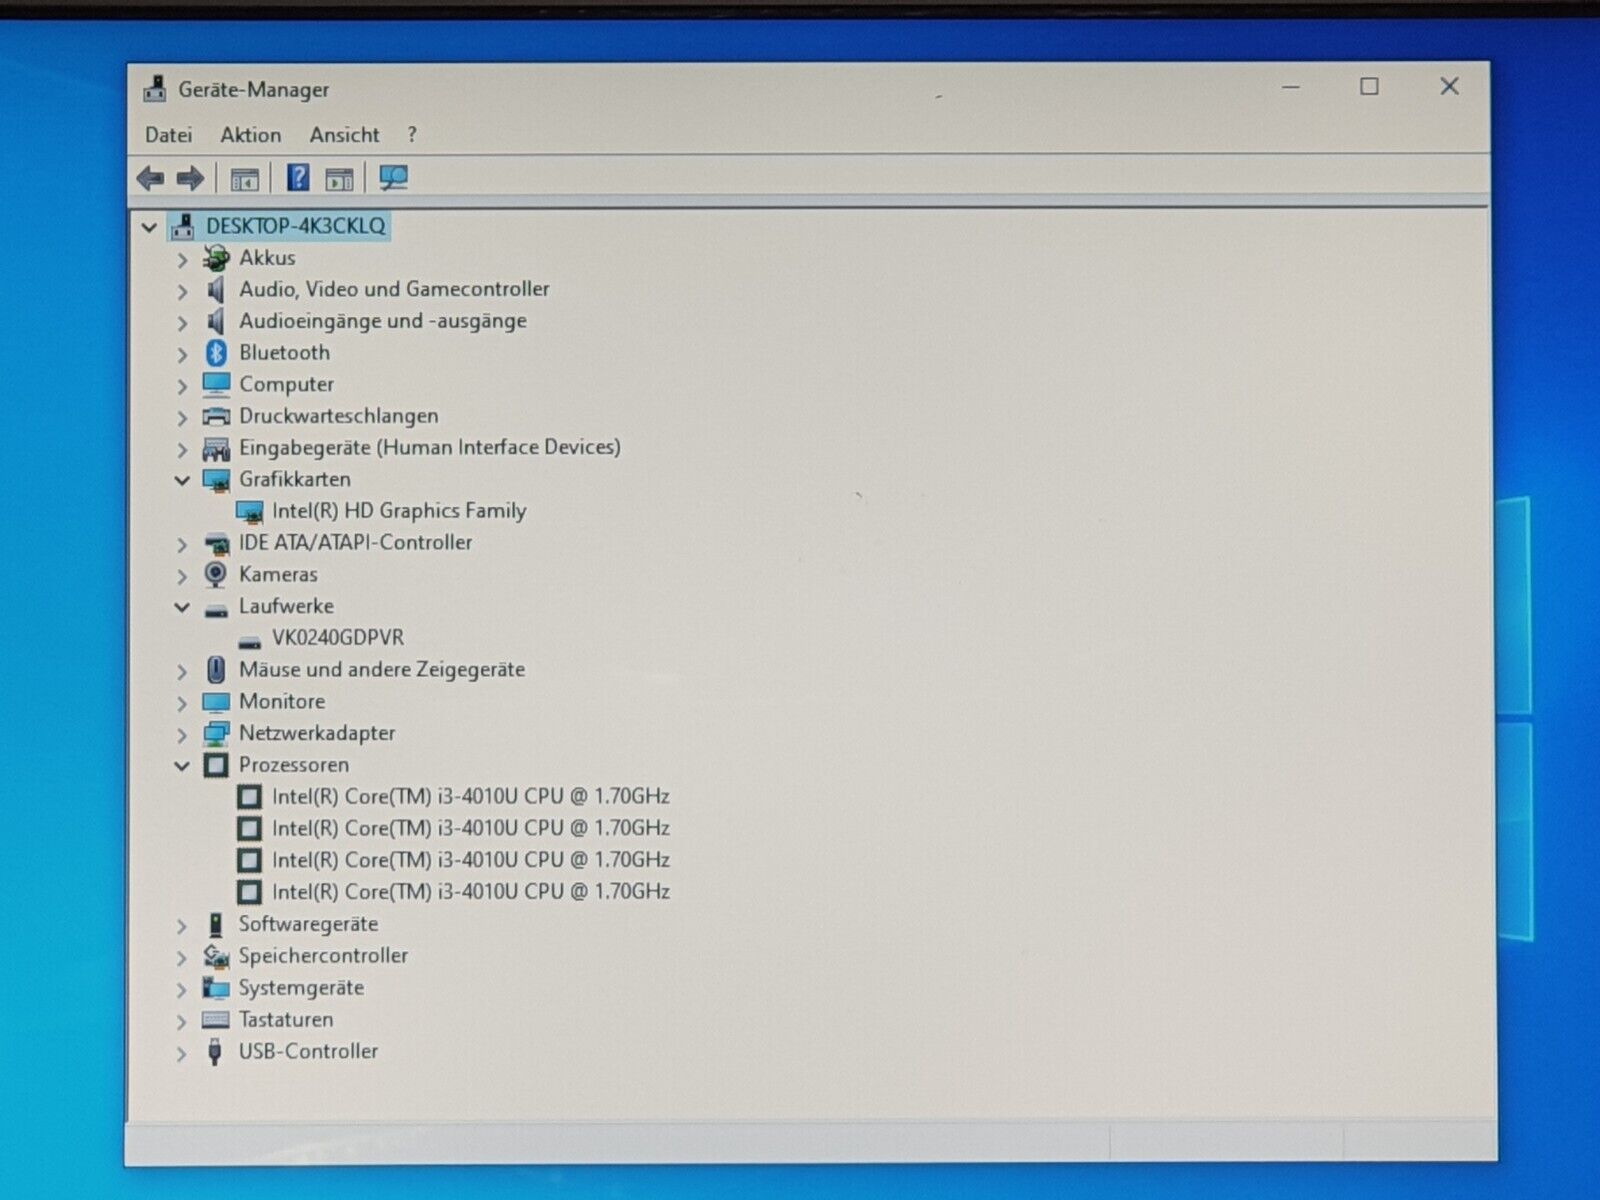Select the Monitore label
Image resolution: width=1600 pixels, height=1200 pixels.
tap(282, 702)
